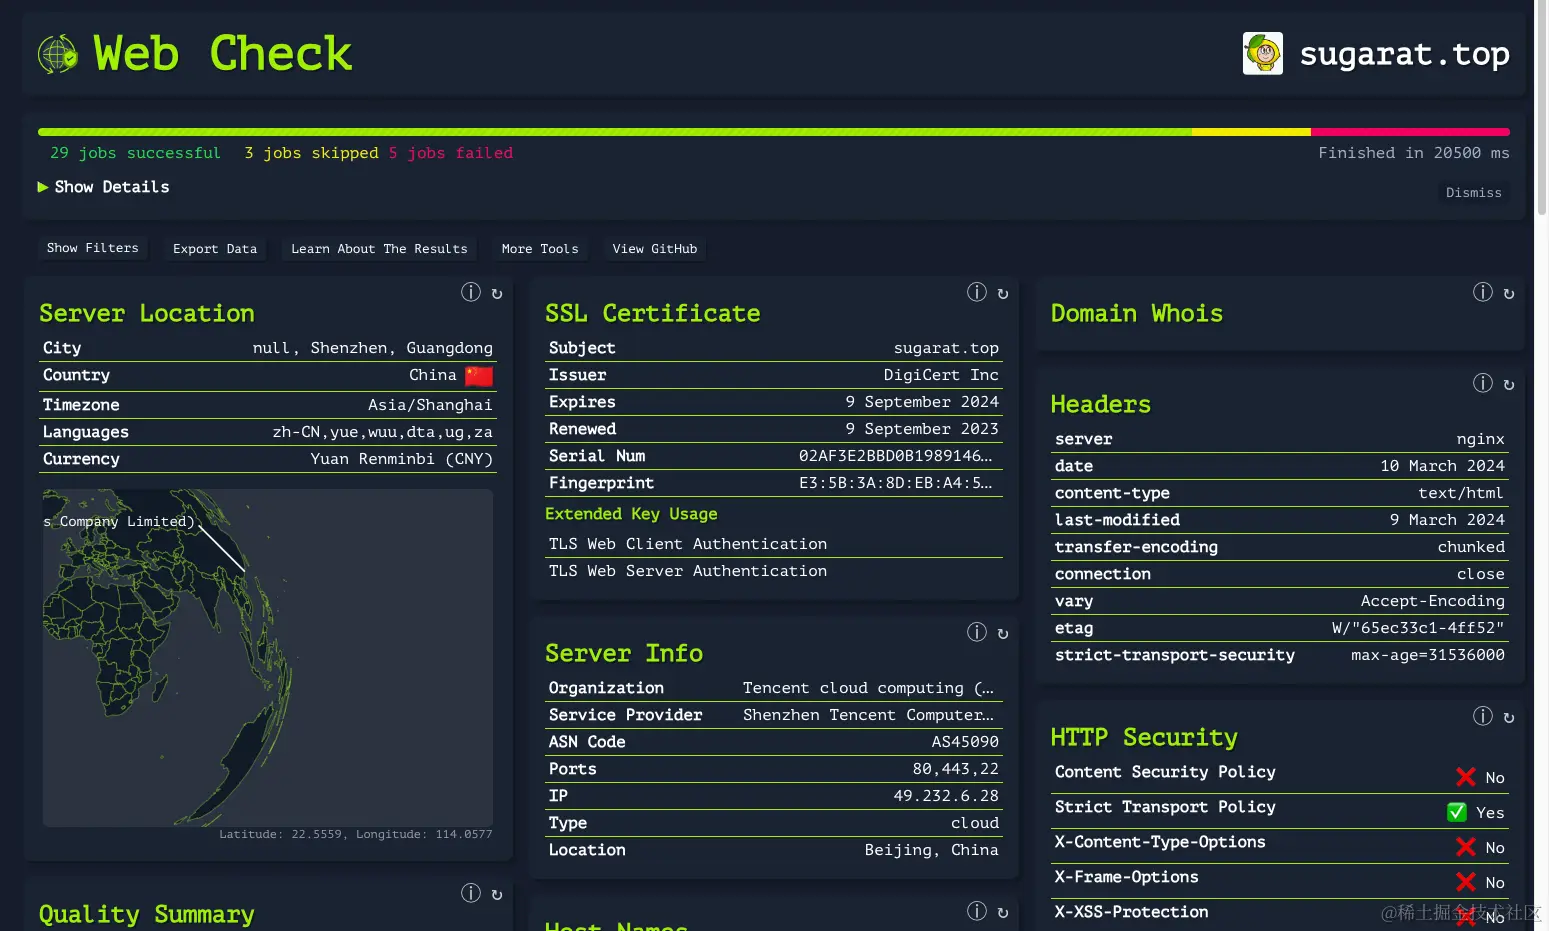Click 'Extended Key Usage' heading

pyautogui.click(x=631, y=514)
